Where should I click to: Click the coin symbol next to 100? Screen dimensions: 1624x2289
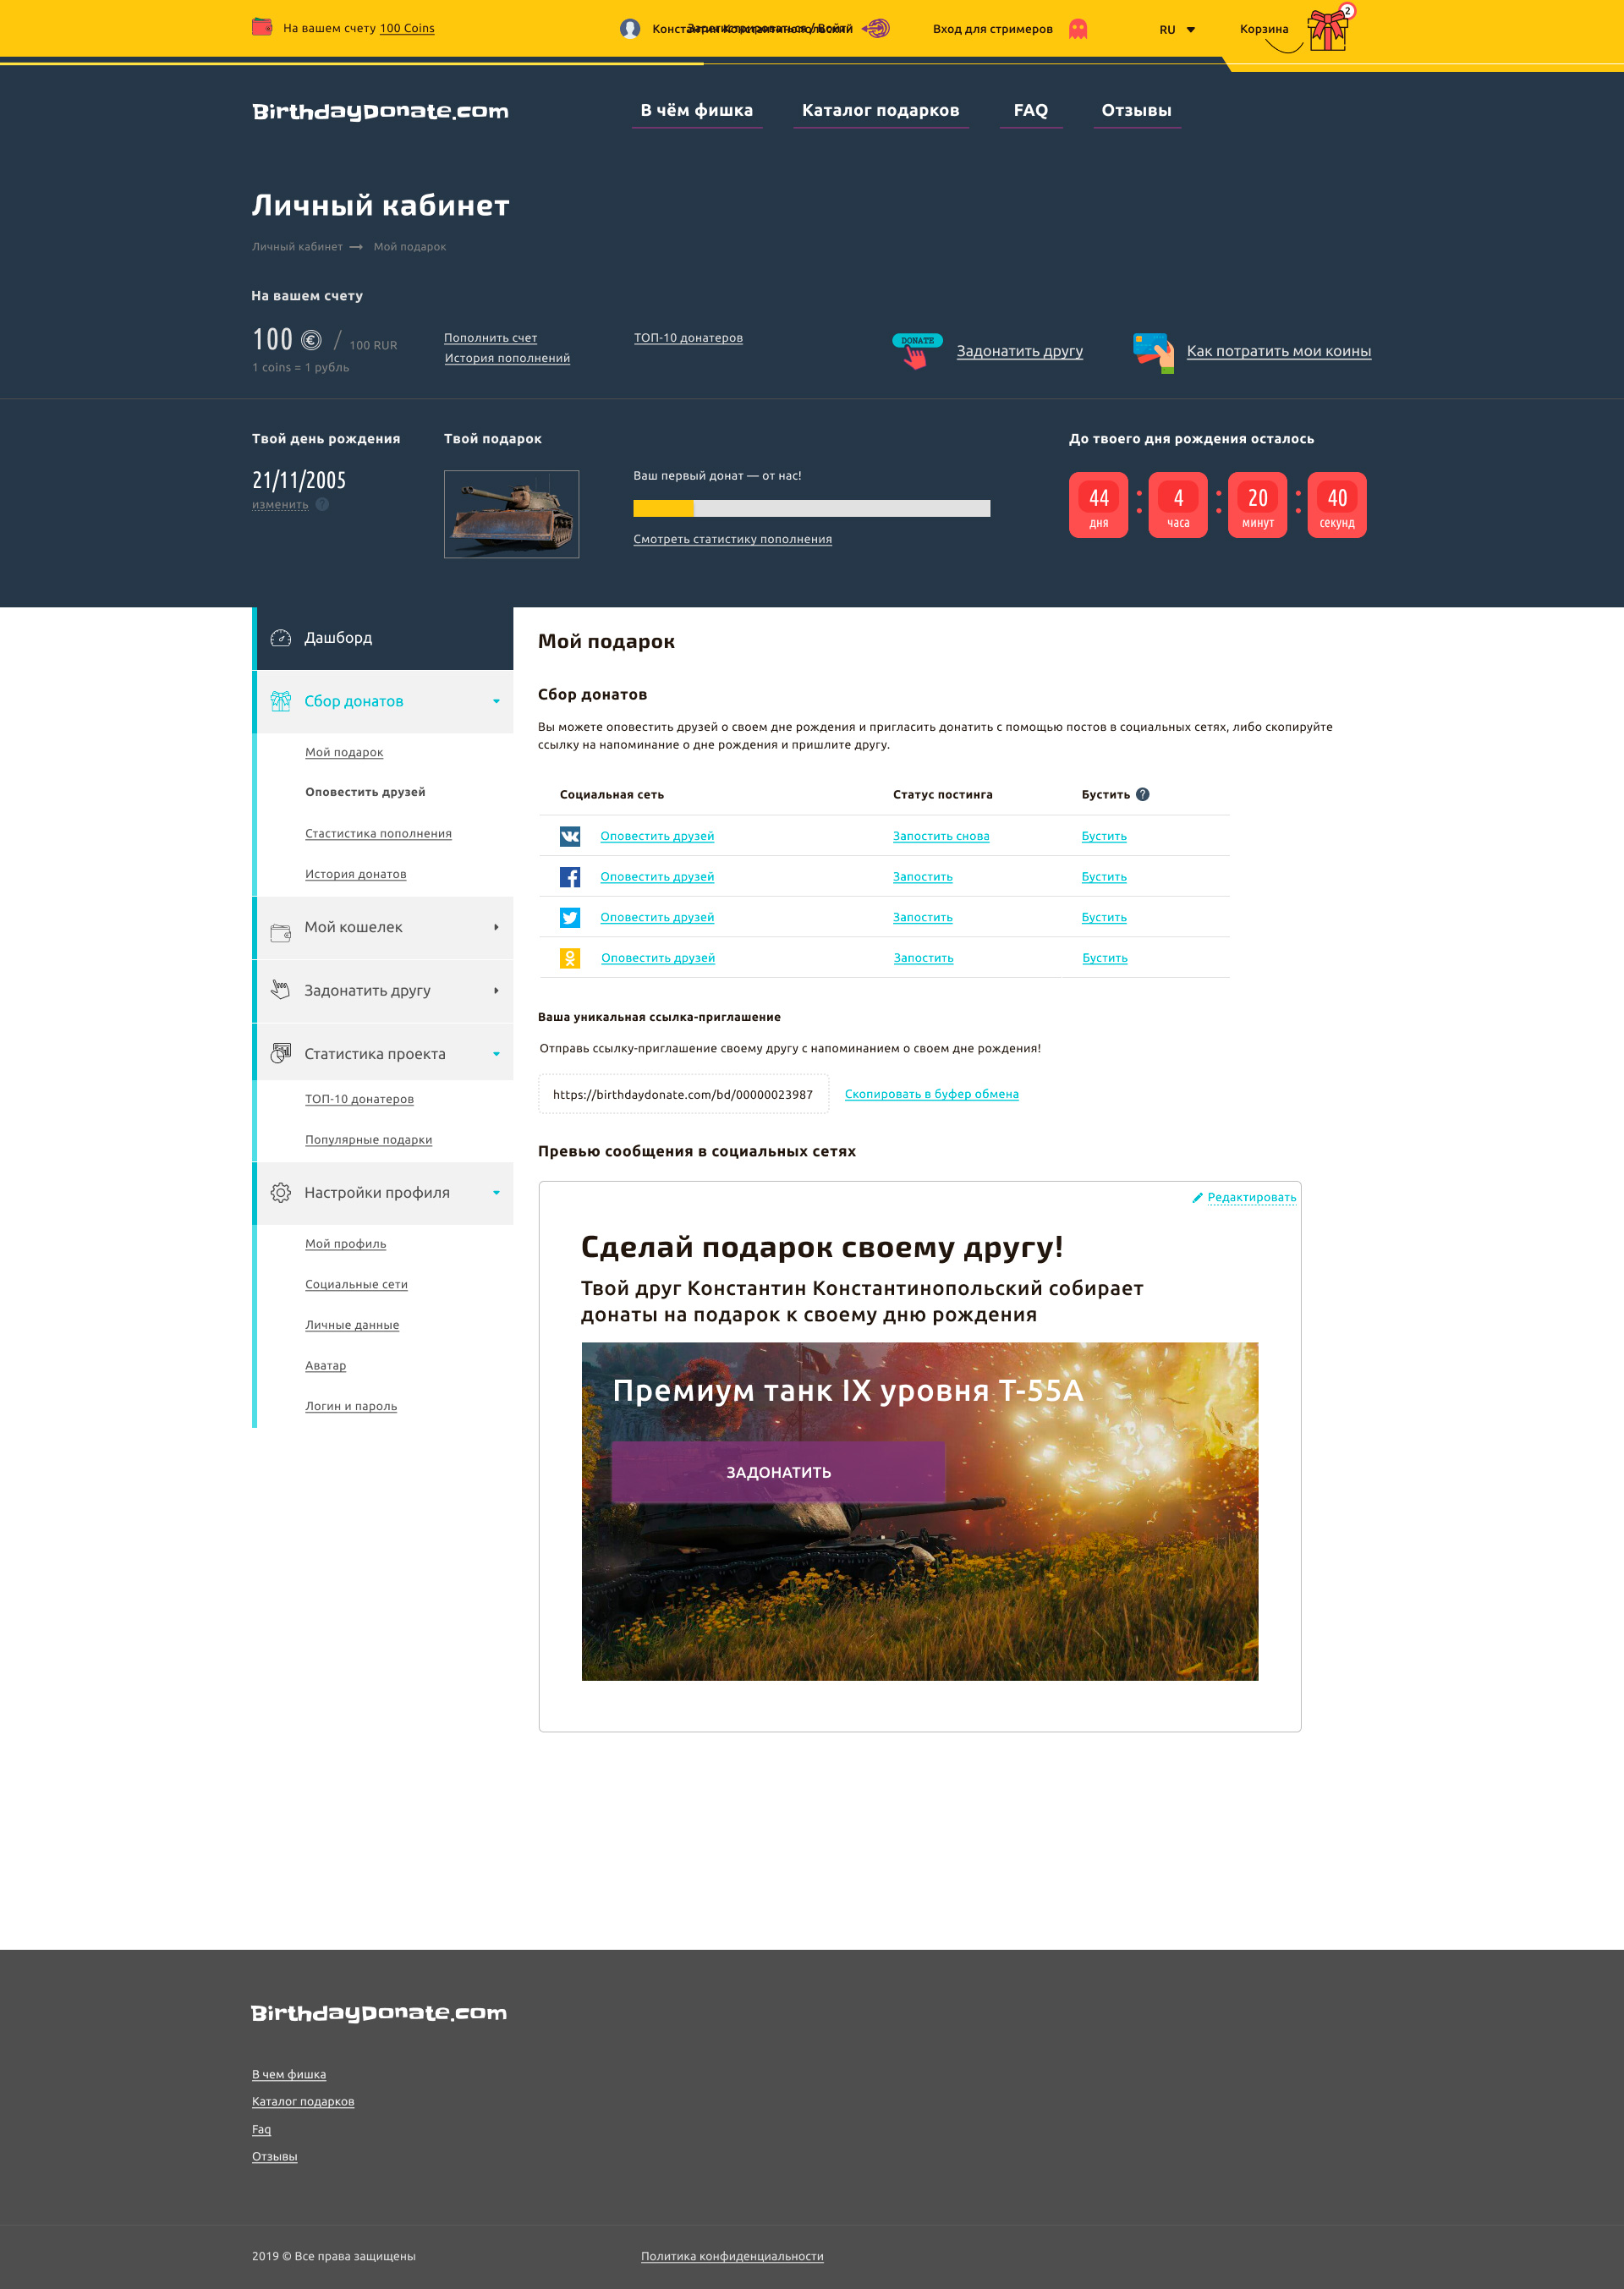[x=311, y=340]
